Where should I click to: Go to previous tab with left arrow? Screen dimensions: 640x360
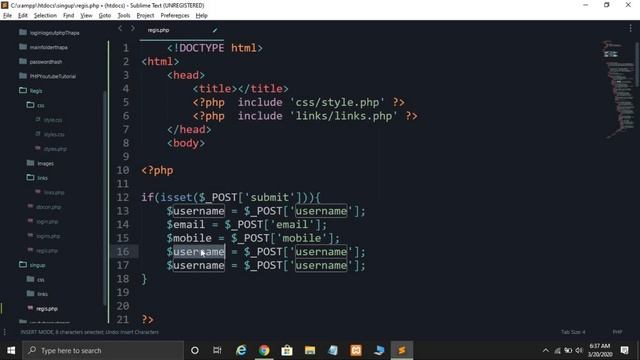(120, 29)
